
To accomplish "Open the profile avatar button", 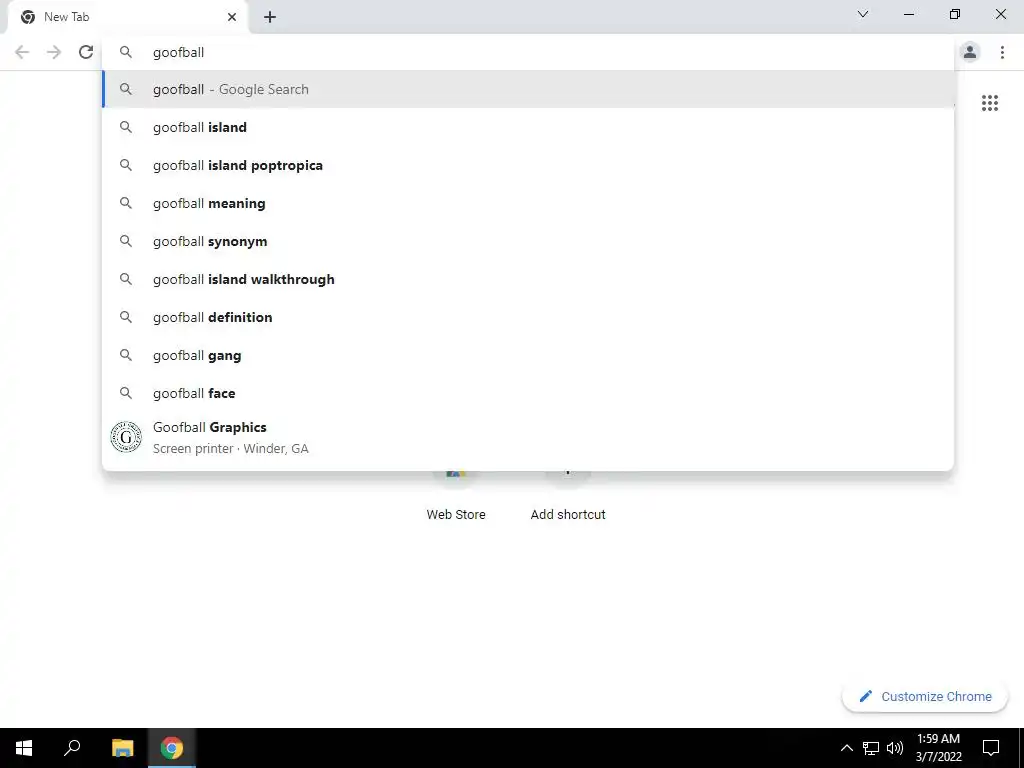I will 970,52.
